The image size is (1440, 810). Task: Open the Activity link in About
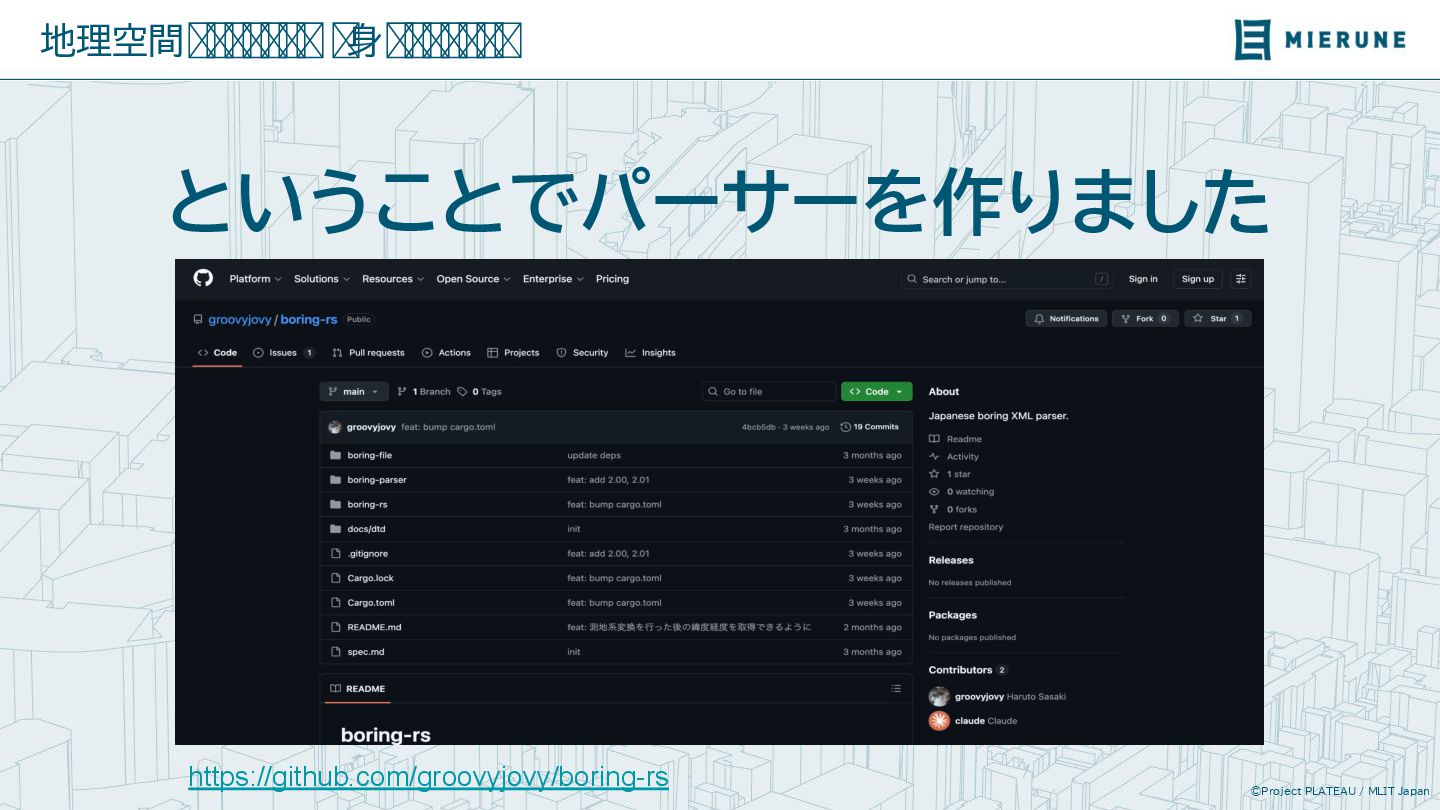tap(954, 457)
